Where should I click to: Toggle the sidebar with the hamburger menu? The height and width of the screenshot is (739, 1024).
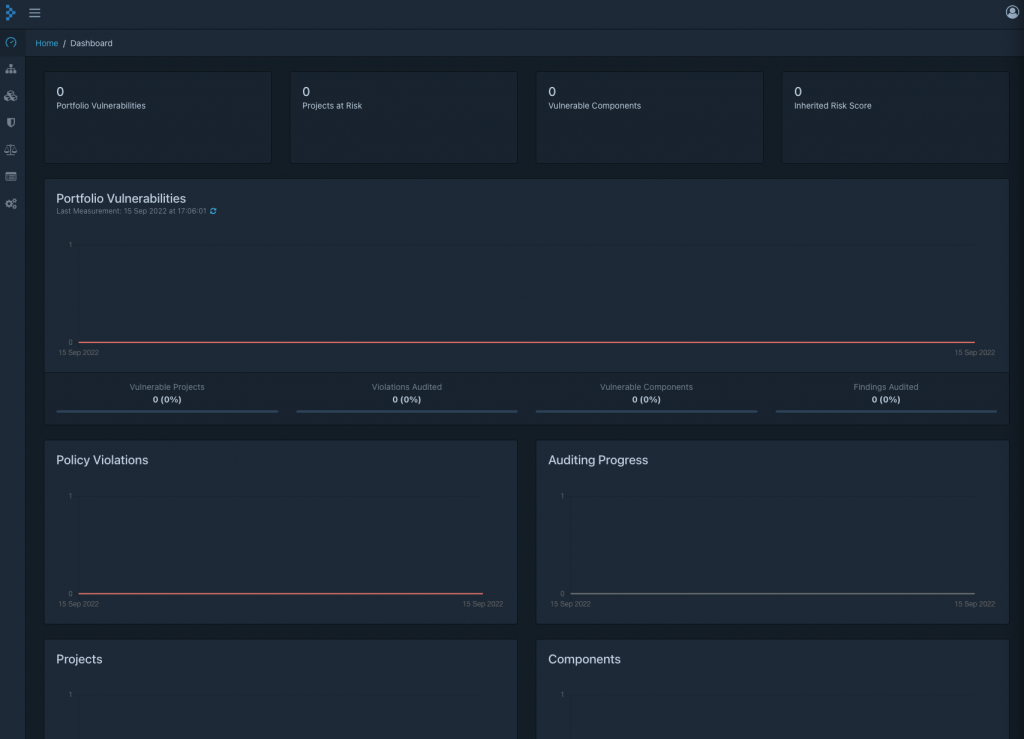(x=35, y=13)
